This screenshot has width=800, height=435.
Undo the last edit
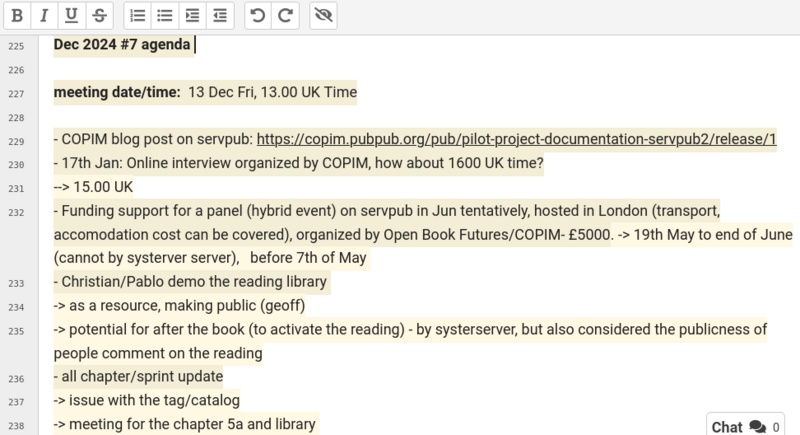(x=258, y=15)
